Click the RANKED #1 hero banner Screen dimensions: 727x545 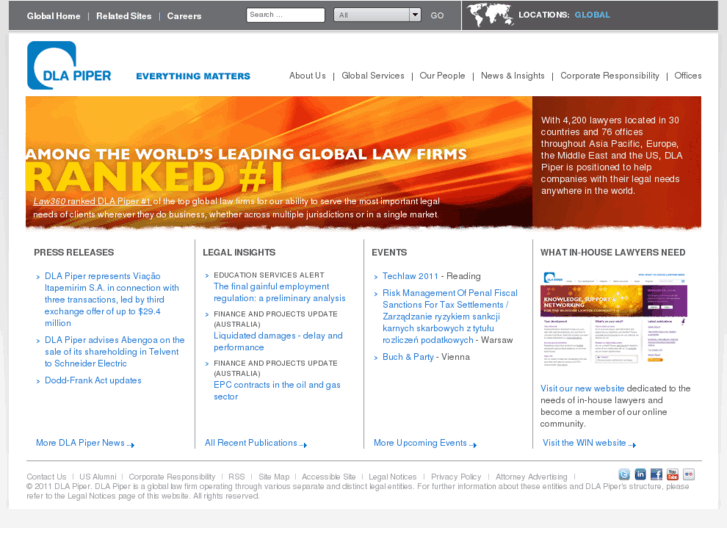[x=279, y=162]
